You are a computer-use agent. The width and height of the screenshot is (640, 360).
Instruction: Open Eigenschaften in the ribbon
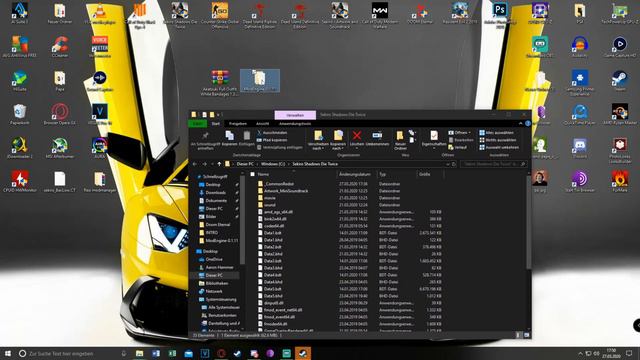coord(434,139)
